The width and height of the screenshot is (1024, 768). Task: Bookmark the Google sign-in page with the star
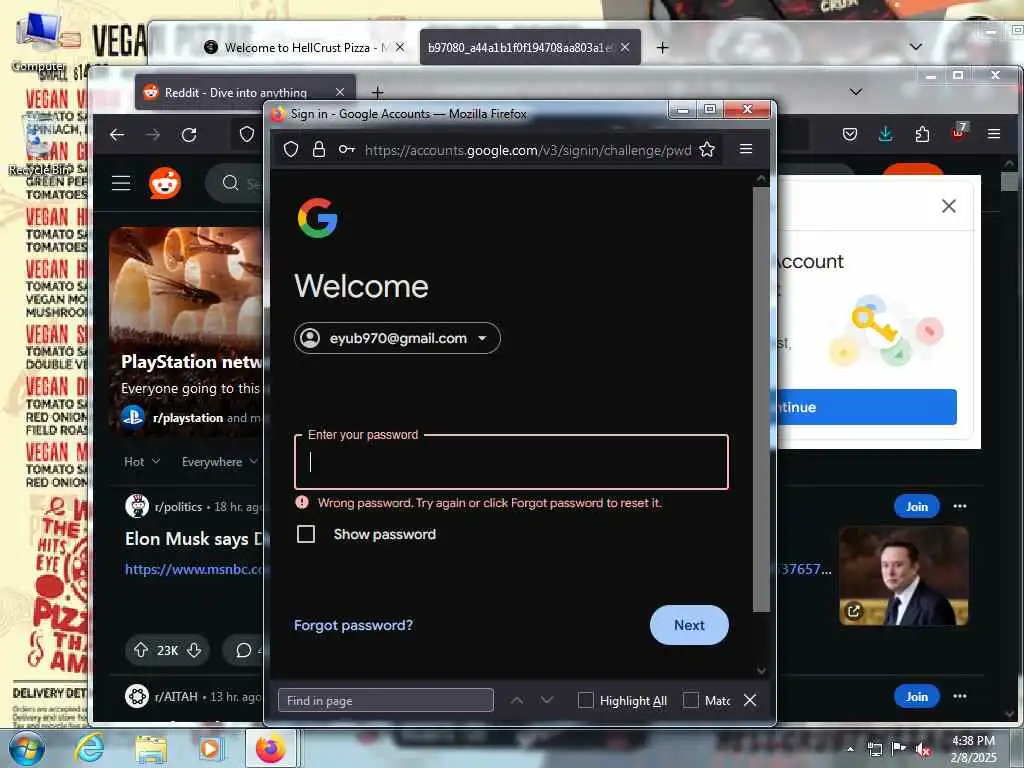[x=707, y=150]
